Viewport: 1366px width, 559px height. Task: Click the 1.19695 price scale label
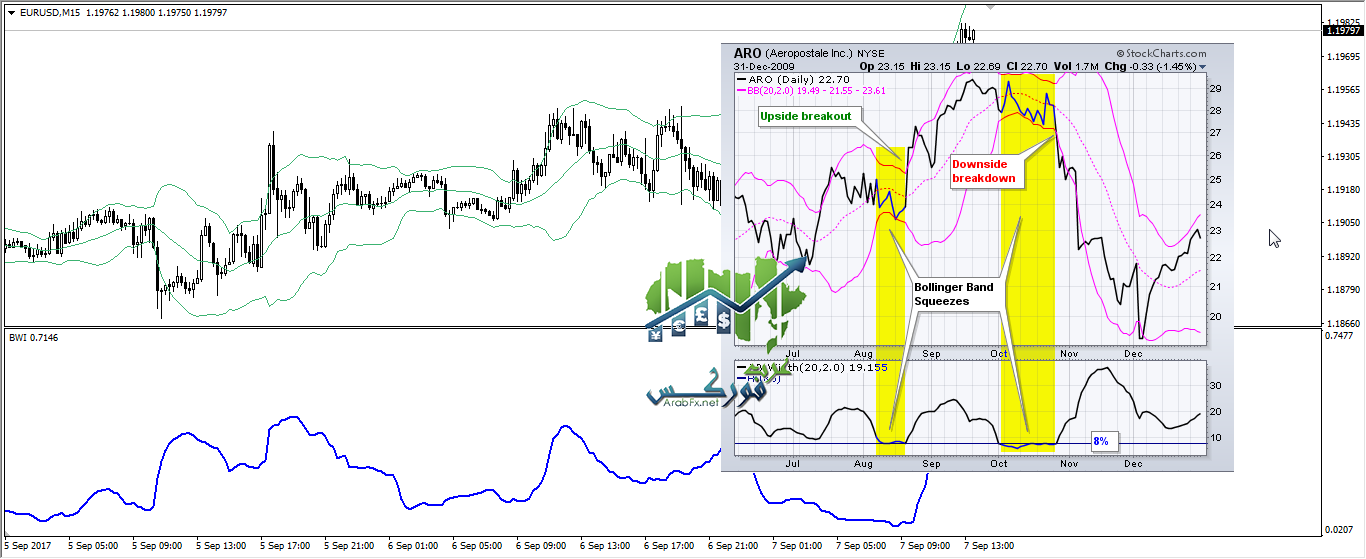pyautogui.click(x=1341, y=55)
